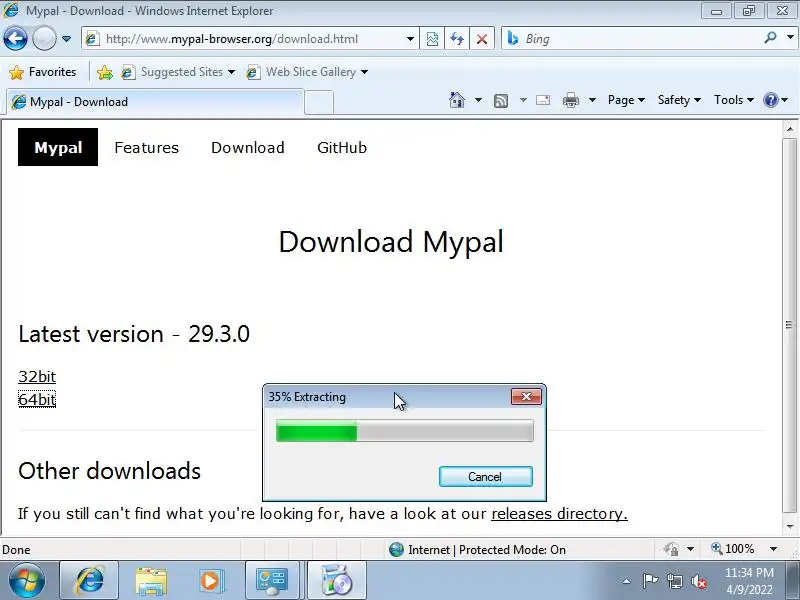Click the scrollbar up arrow
The image size is (800, 600).
[x=789, y=129]
